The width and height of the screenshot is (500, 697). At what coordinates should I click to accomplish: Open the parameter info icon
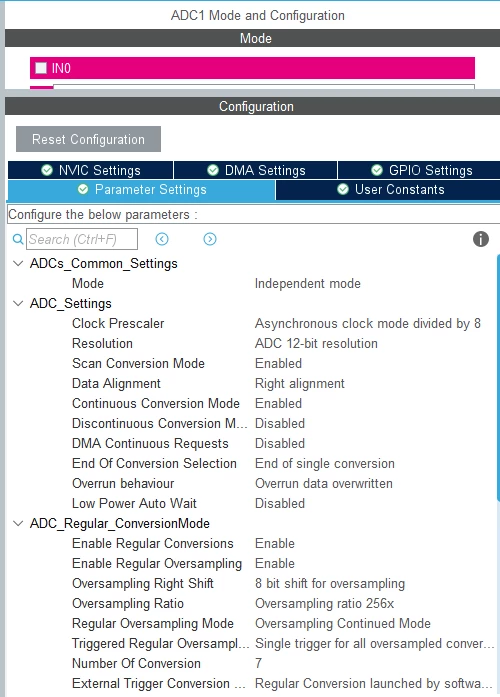coord(480,239)
